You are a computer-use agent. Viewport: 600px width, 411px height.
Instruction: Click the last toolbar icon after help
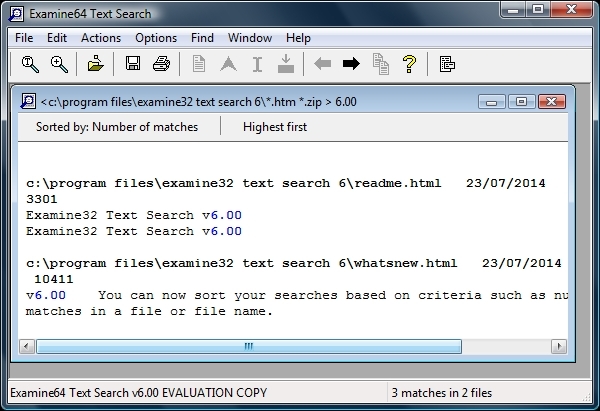pos(447,65)
